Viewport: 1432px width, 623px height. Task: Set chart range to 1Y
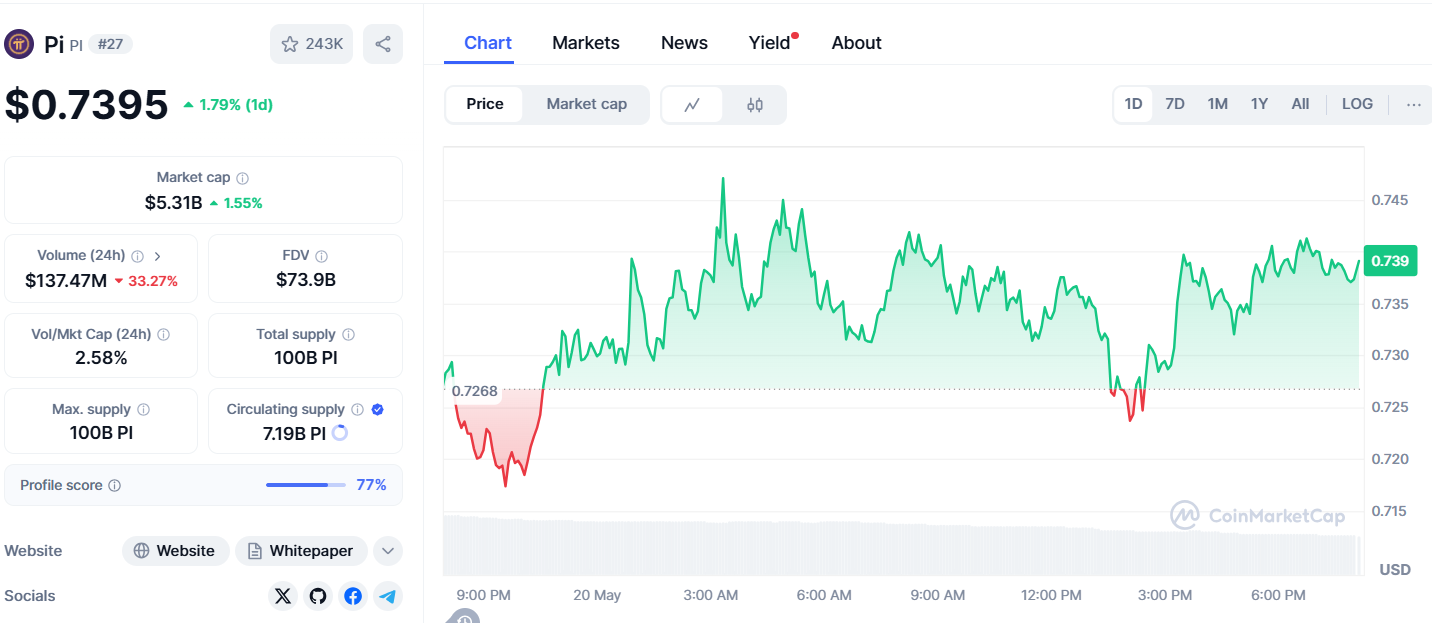[x=1259, y=104]
